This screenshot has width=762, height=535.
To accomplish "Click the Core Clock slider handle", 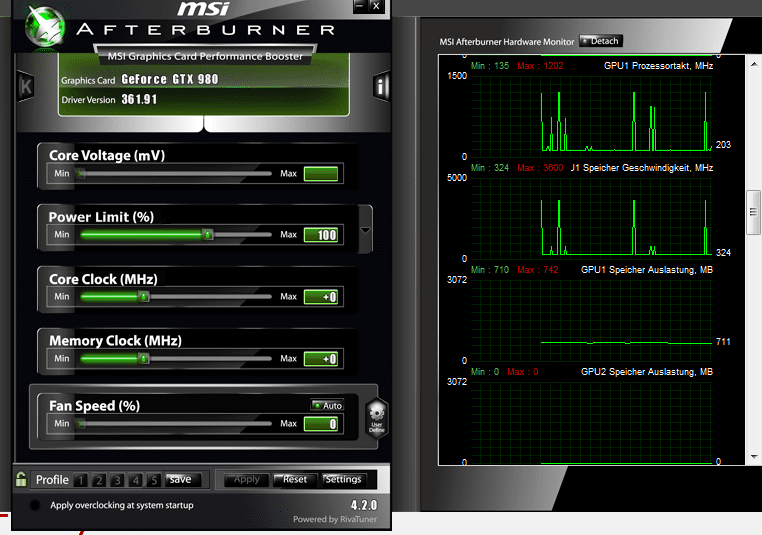I will 143,296.
